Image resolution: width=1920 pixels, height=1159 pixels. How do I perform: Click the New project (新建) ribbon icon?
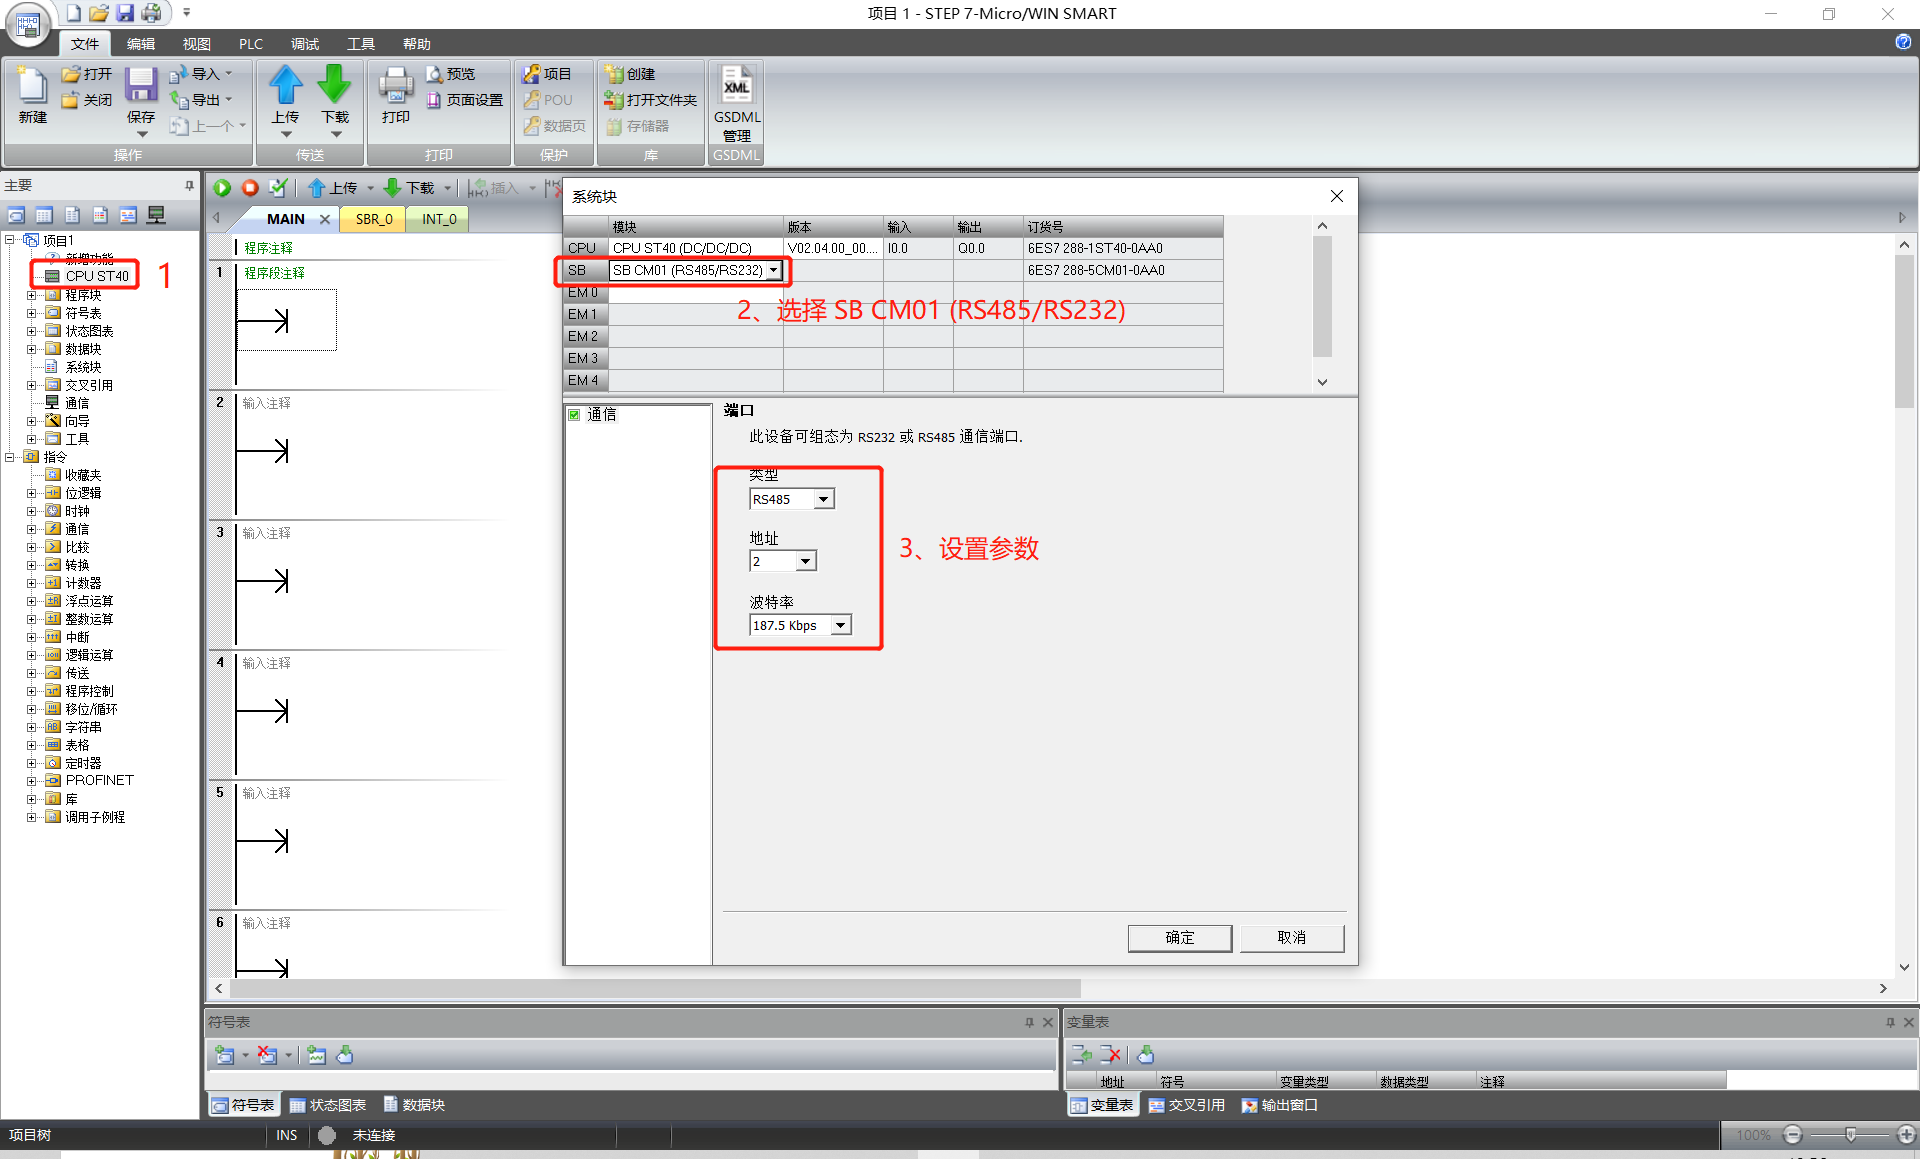(32, 86)
